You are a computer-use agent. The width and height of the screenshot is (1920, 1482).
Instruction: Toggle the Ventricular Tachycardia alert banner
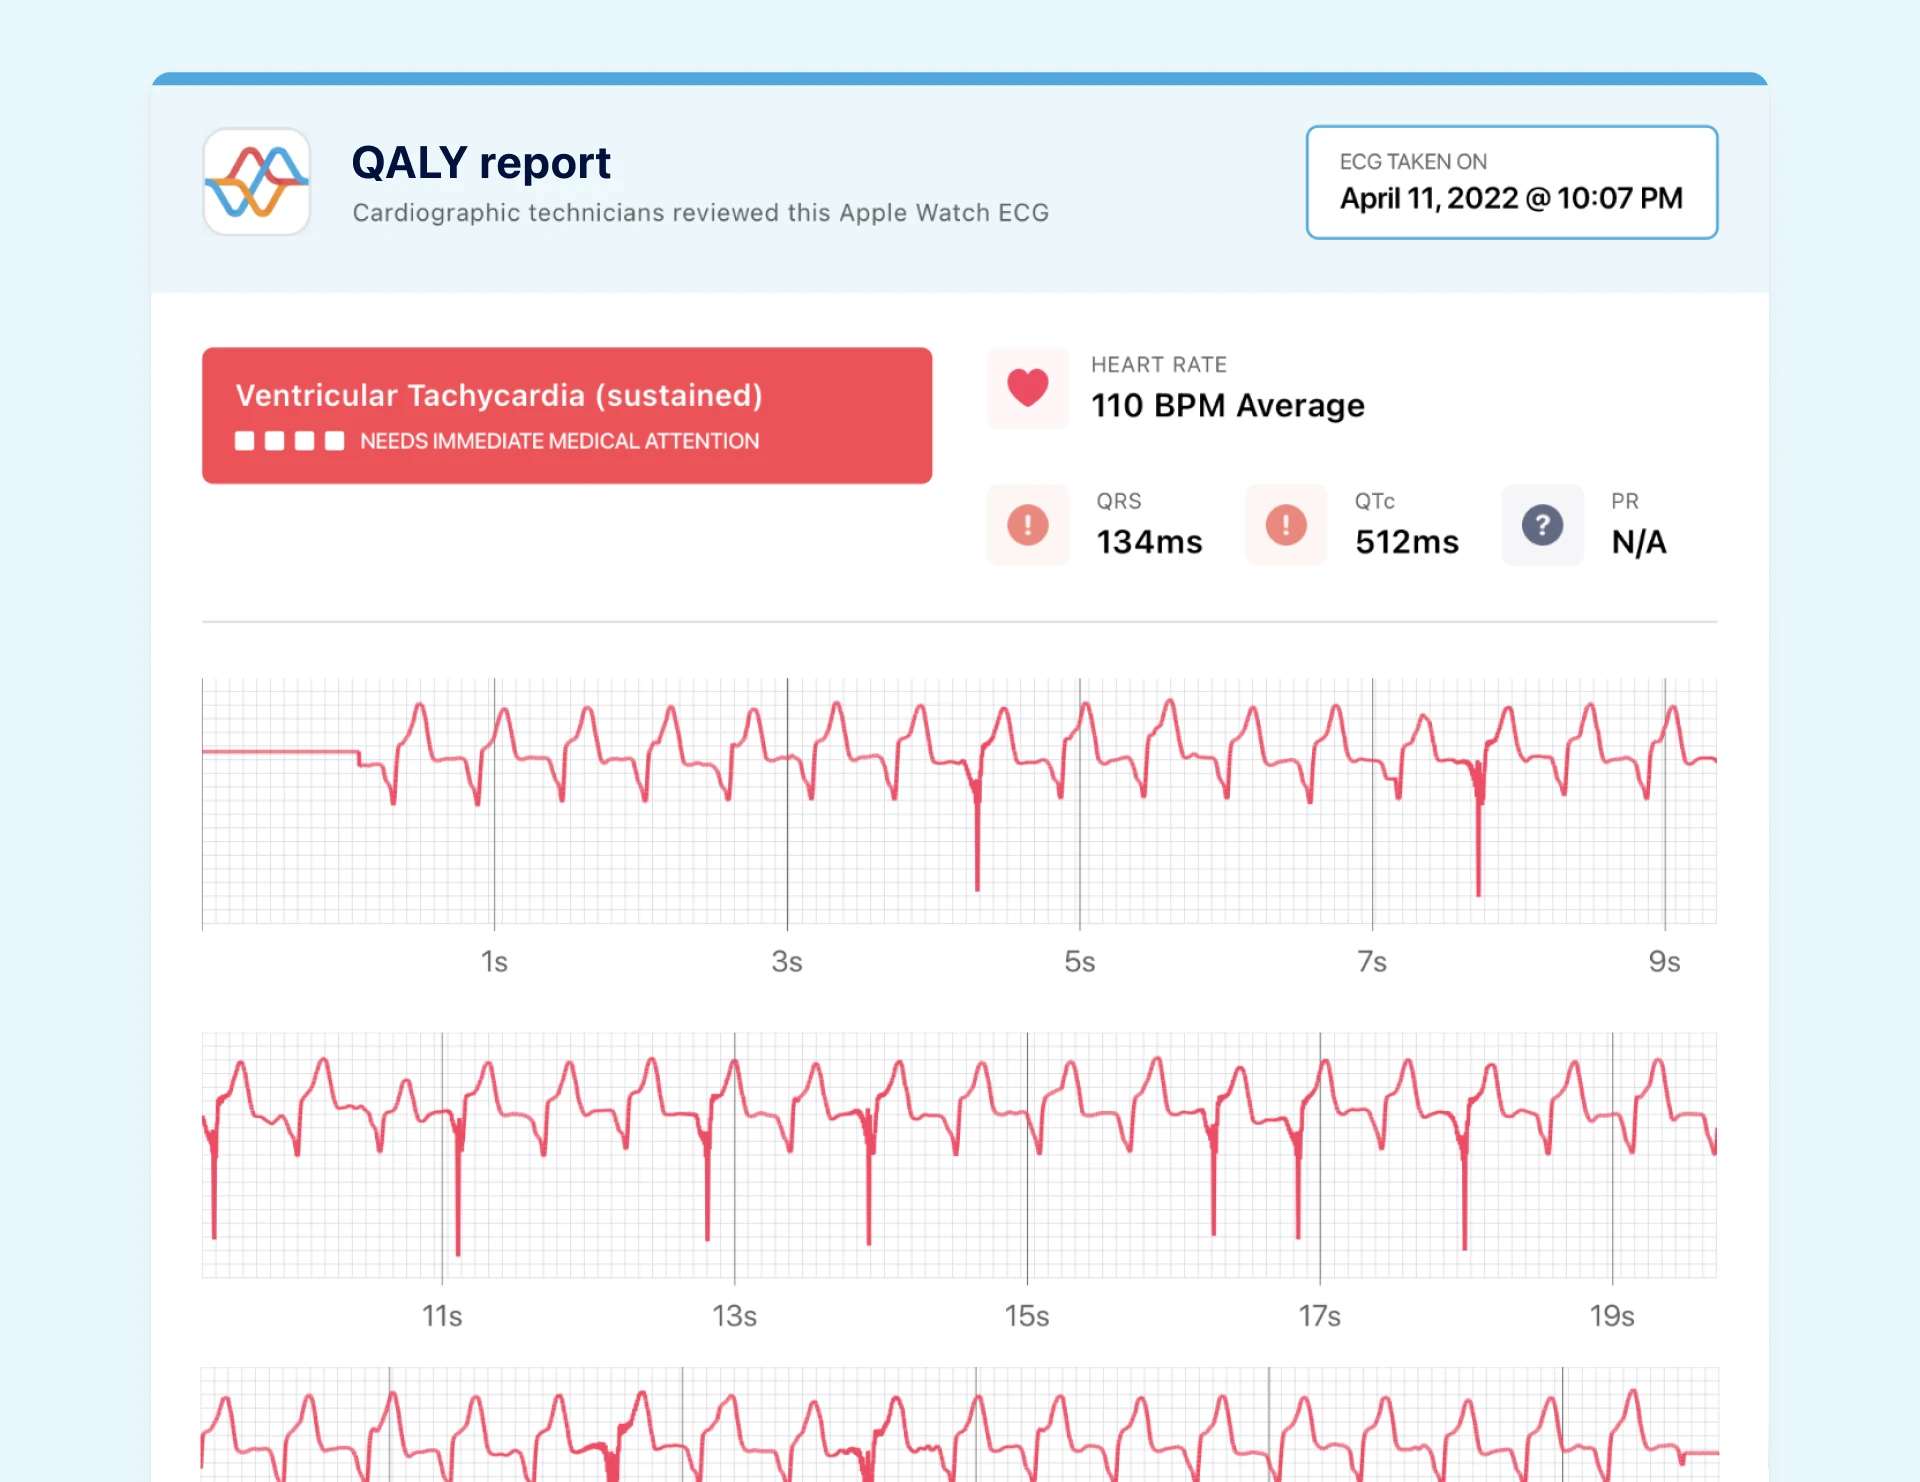pyautogui.click(x=566, y=414)
